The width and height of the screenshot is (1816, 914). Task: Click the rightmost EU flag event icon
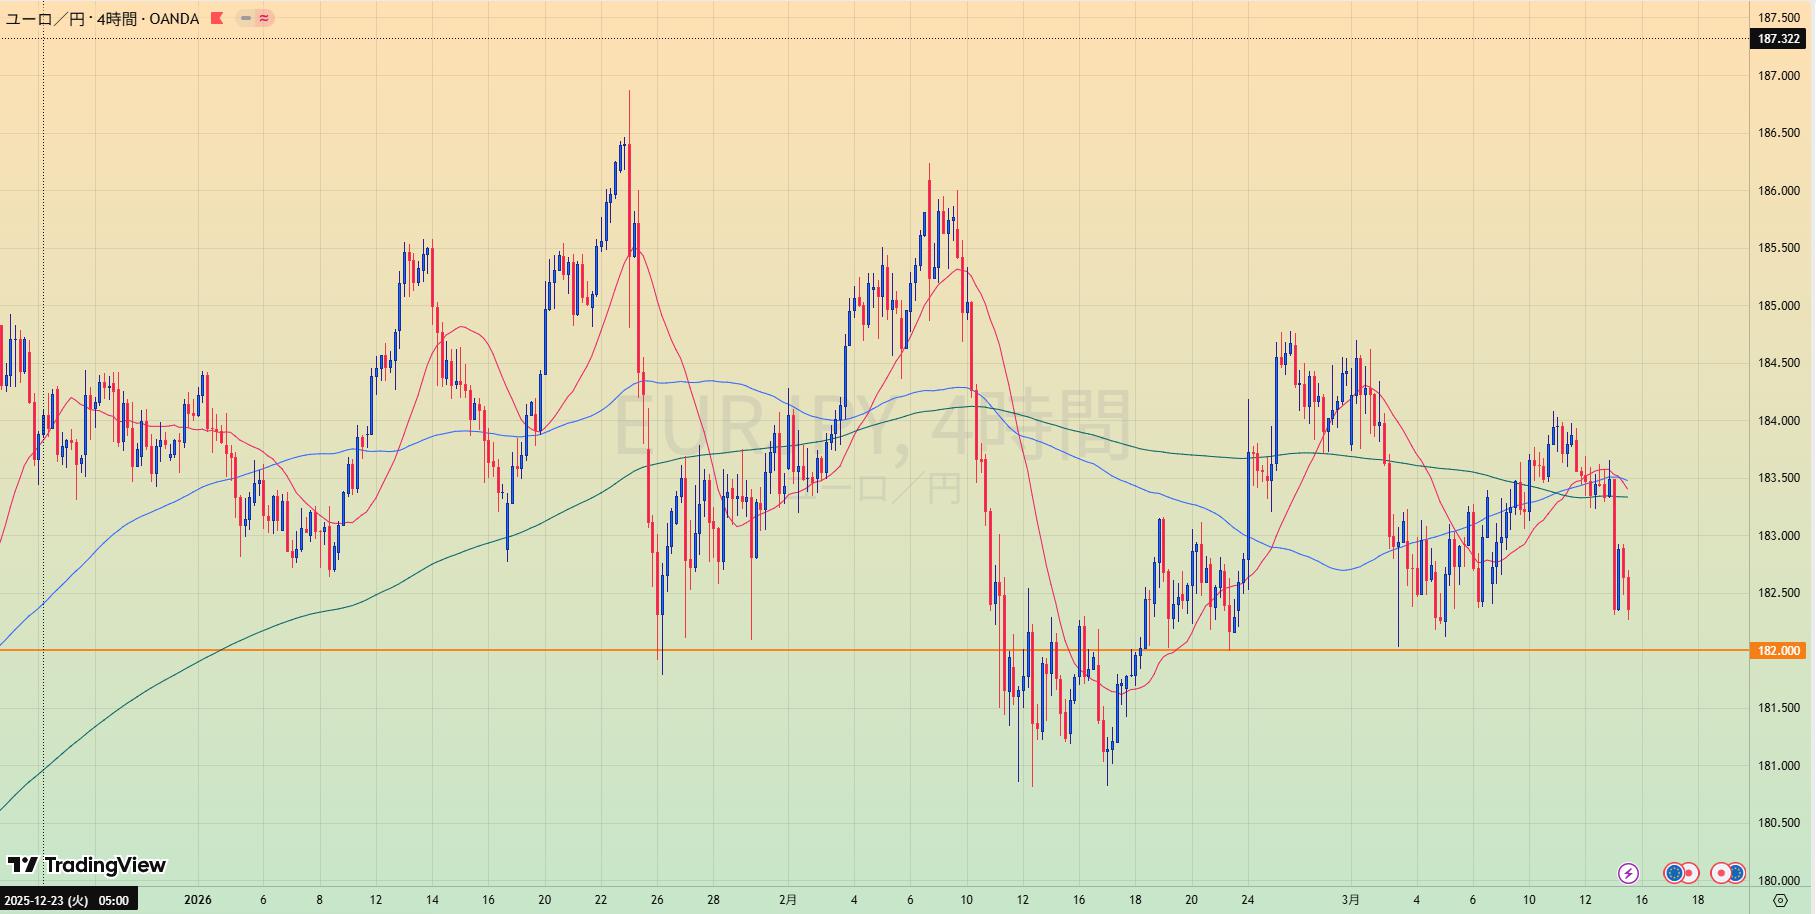(1736, 873)
